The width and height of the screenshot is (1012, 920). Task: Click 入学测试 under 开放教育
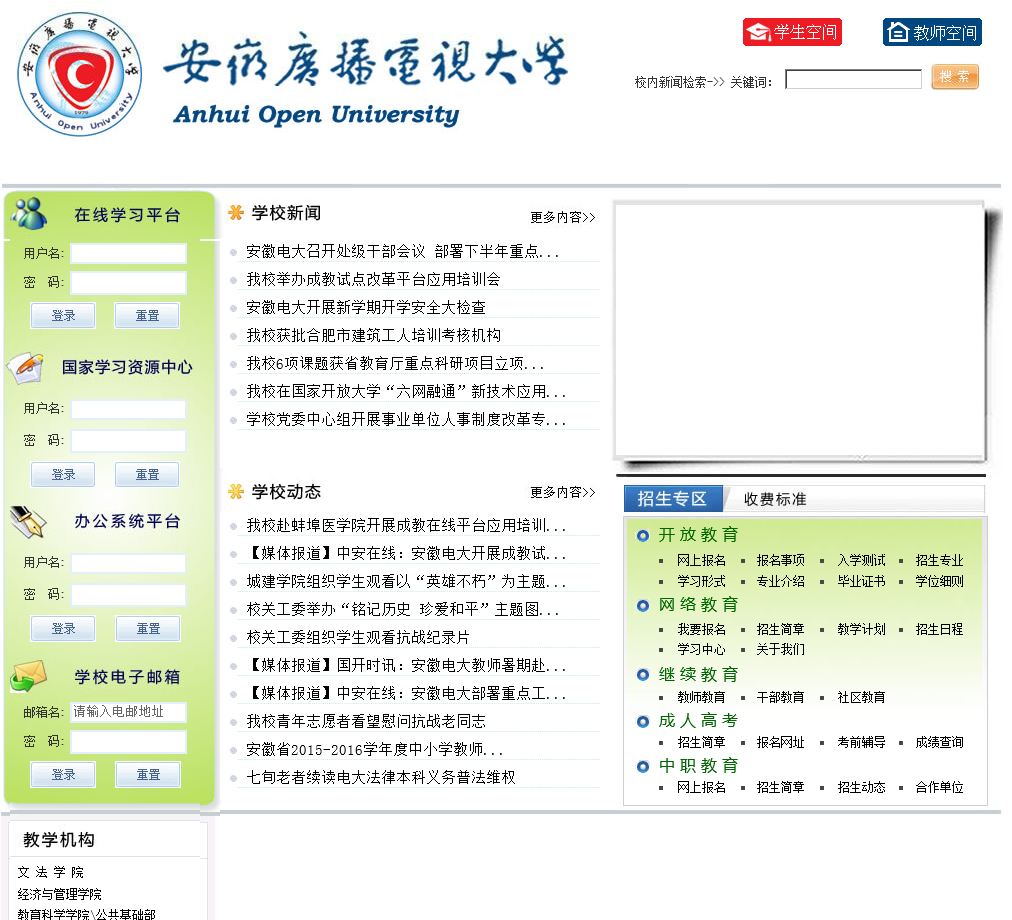click(x=861, y=560)
